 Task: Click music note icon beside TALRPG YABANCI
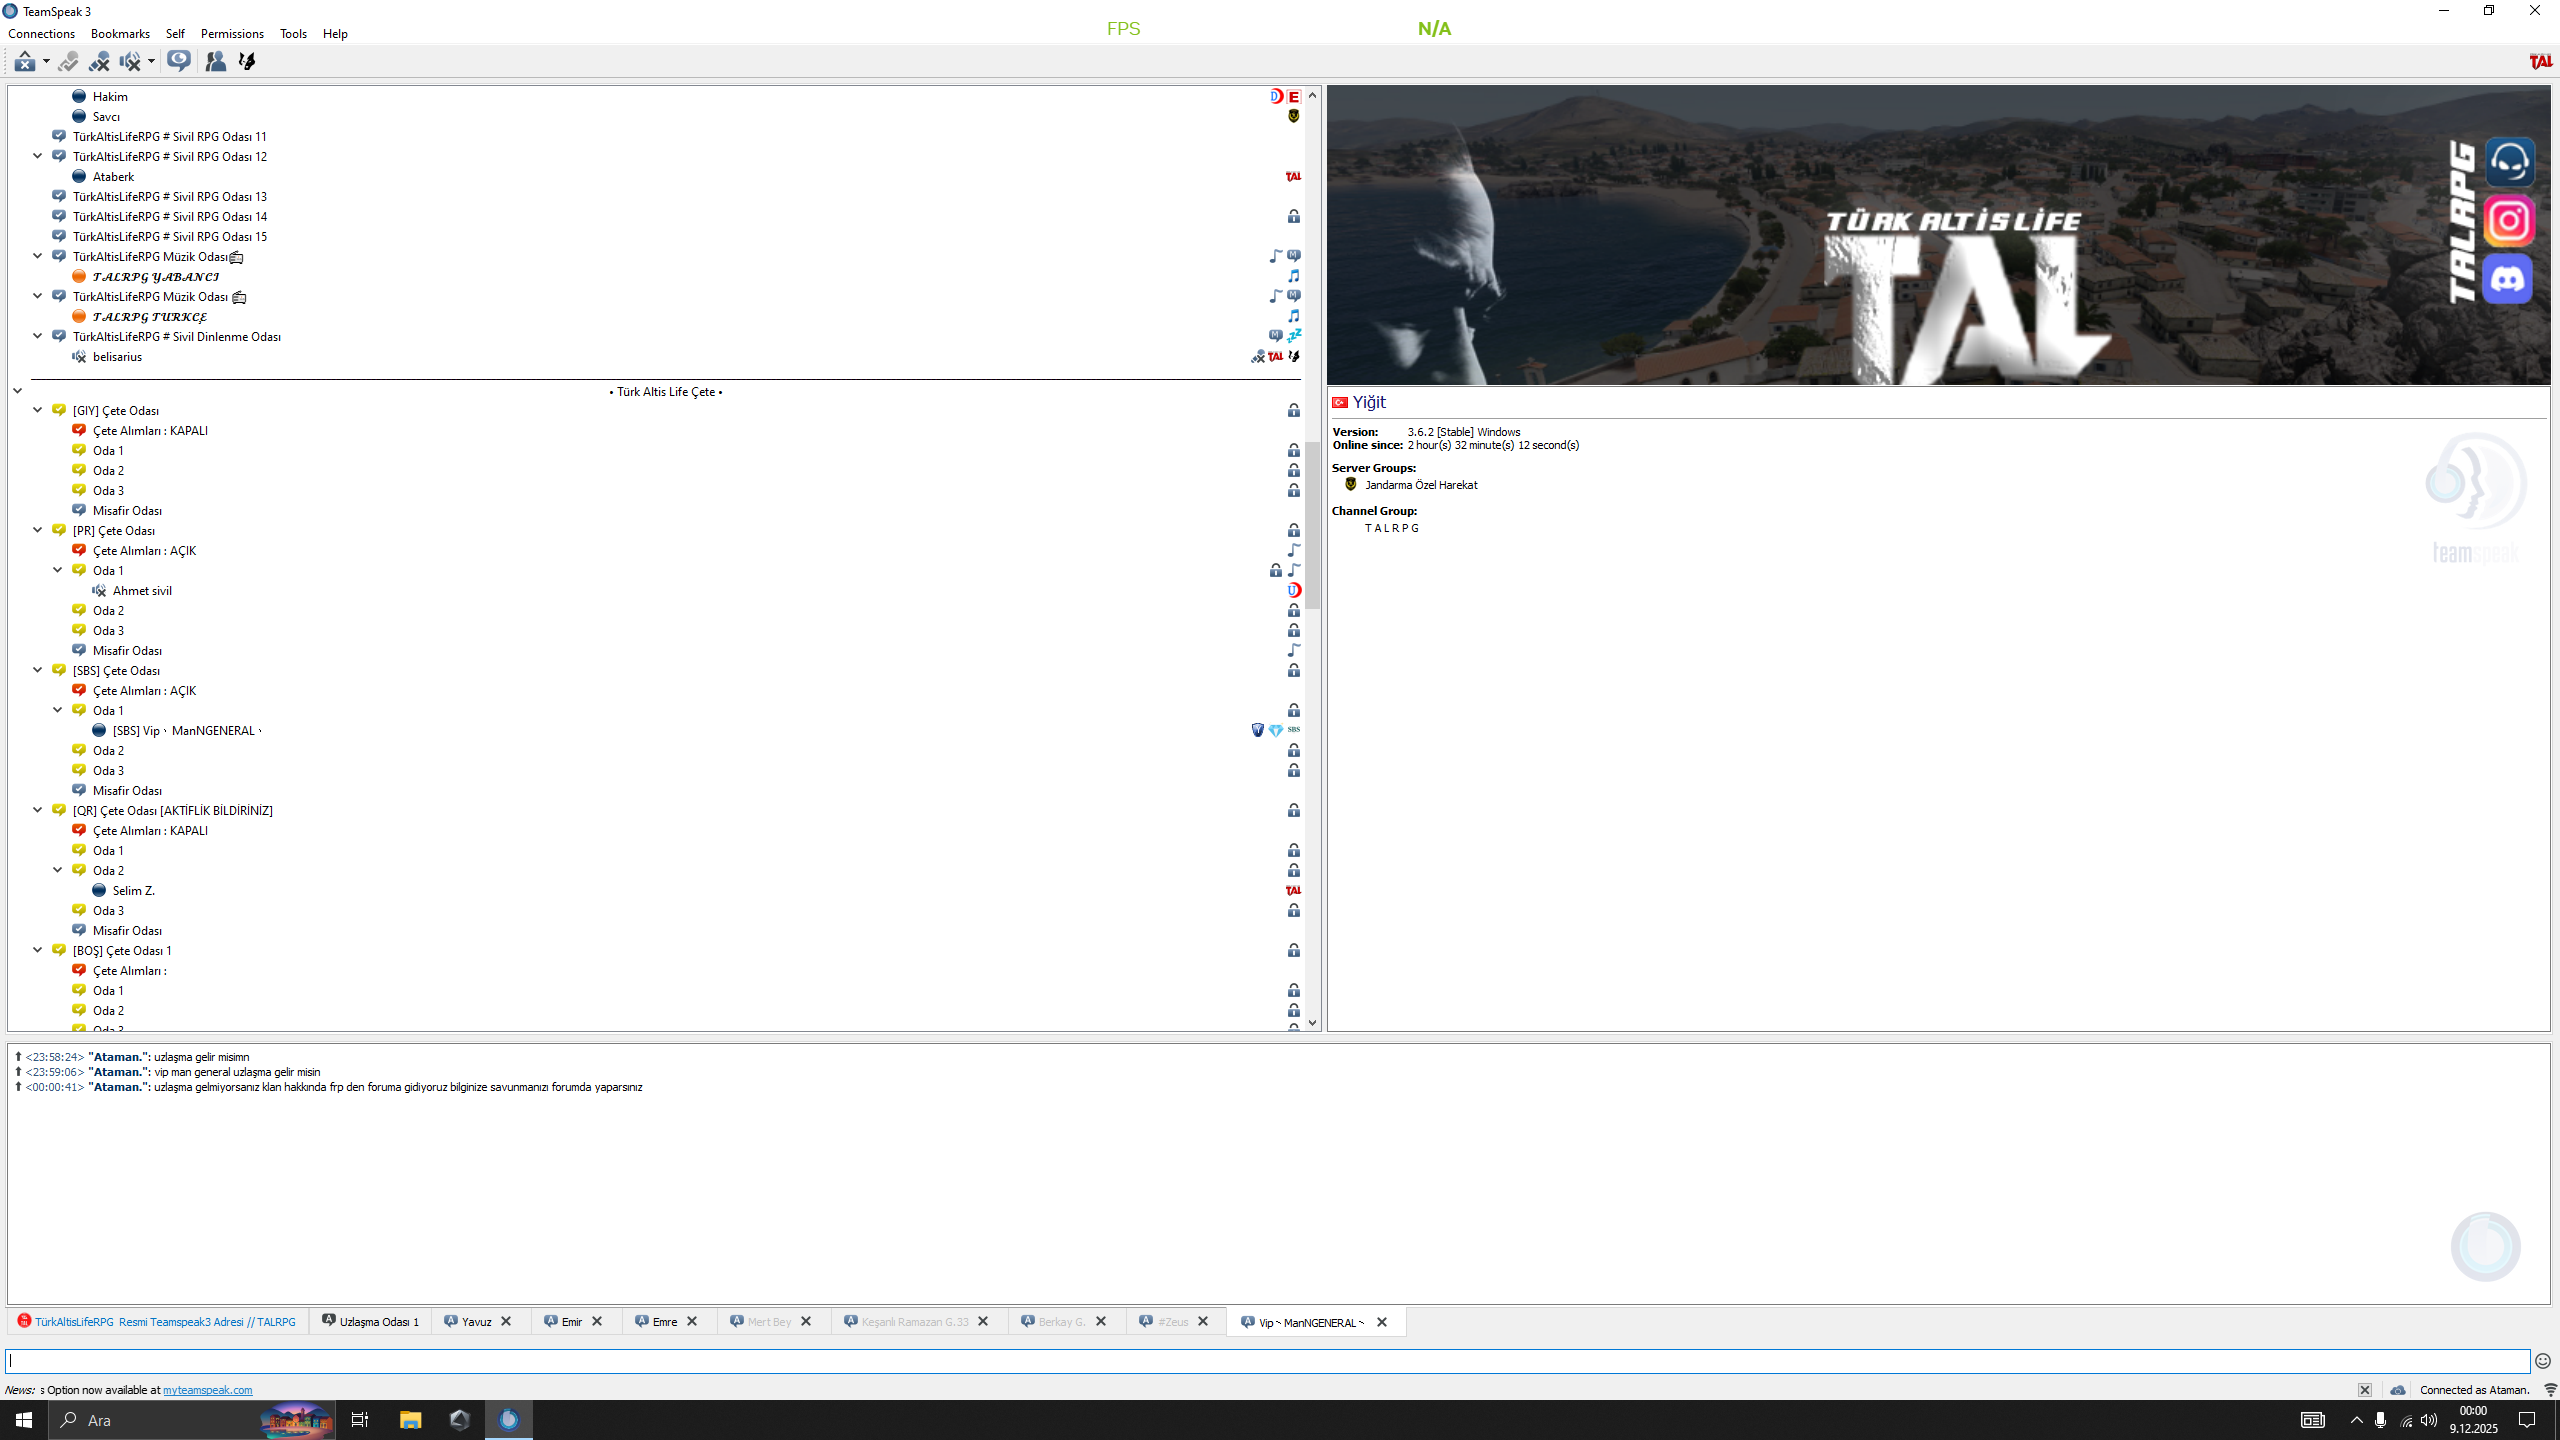[1294, 277]
